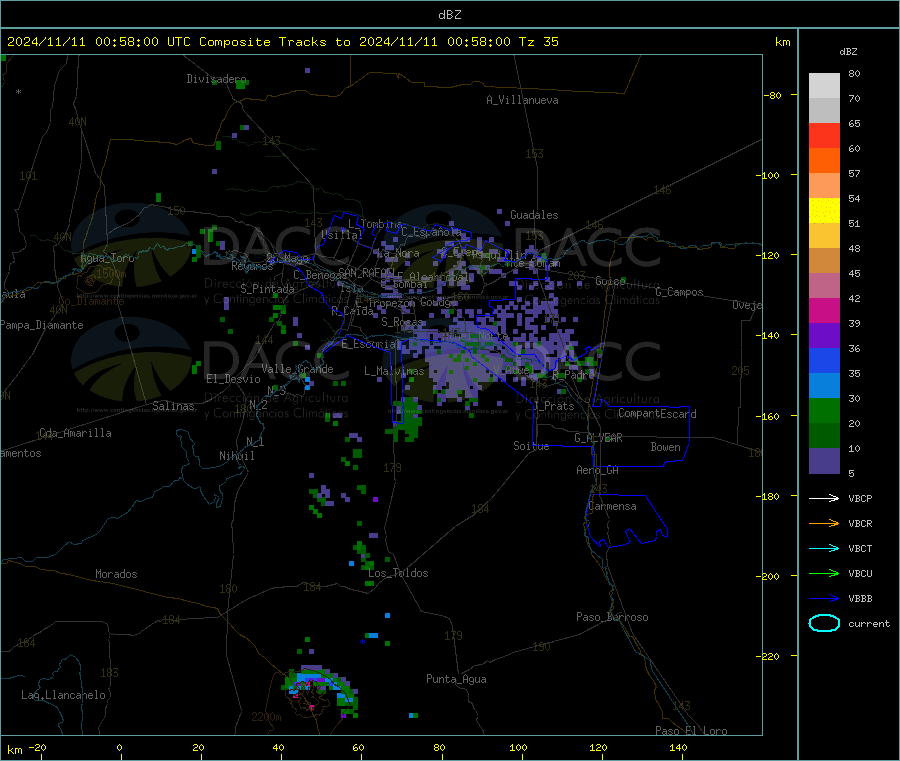The height and width of the screenshot is (761, 900).
Task: Click the Lag.Llancanelo map label
Action: pyautogui.click(x=63, y=696)
